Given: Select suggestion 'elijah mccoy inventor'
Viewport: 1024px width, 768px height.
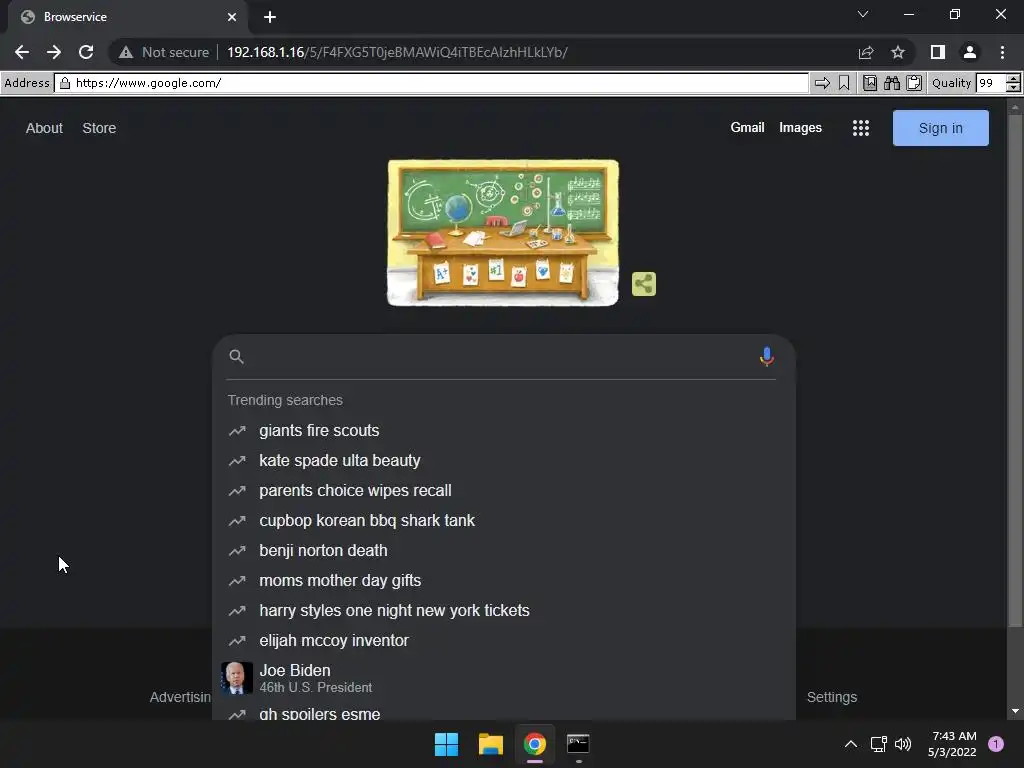Looking at the screenshot, I should tap(504, 641).
